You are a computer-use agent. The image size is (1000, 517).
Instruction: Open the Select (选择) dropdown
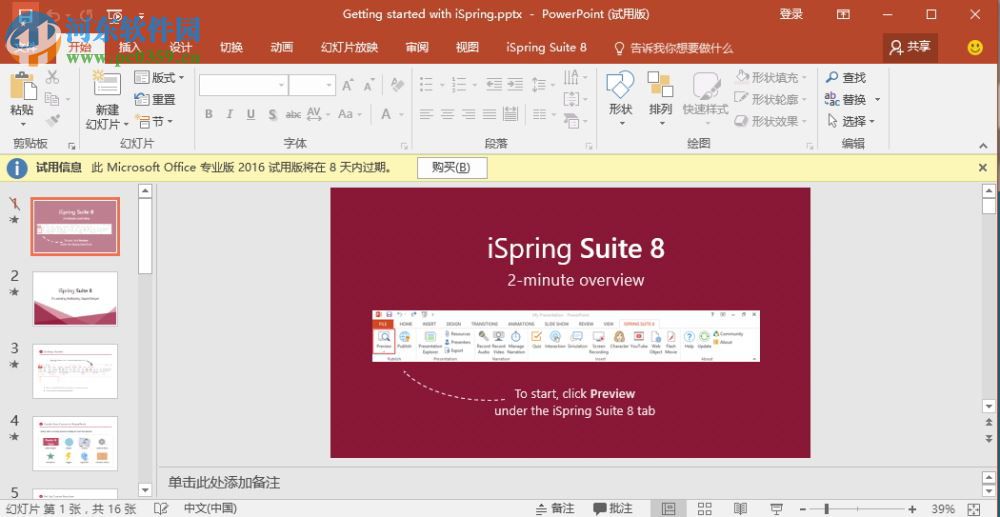(x=851, y=121)
